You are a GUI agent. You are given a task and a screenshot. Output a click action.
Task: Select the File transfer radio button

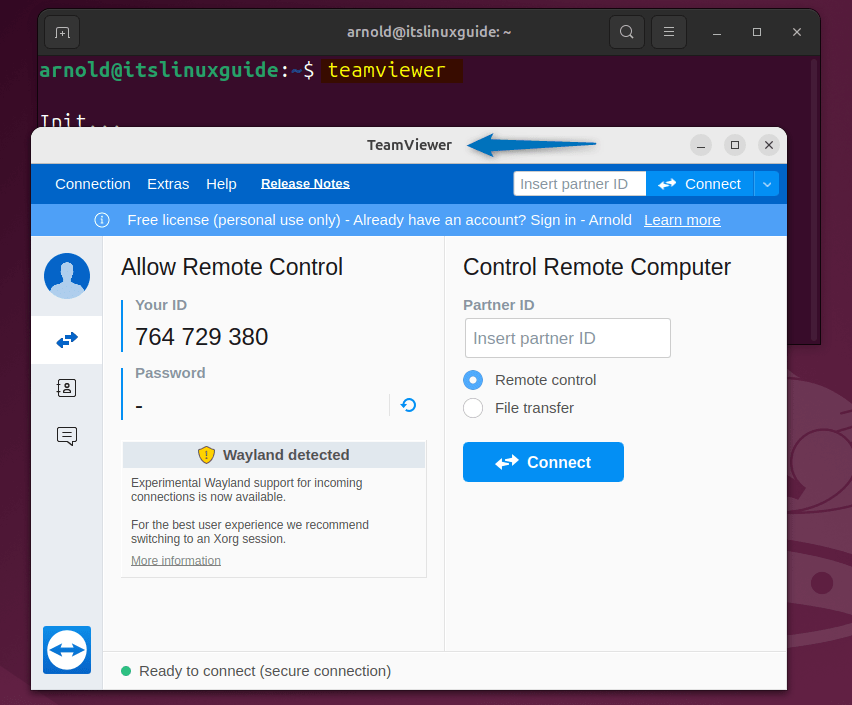(x=472, y=408)
